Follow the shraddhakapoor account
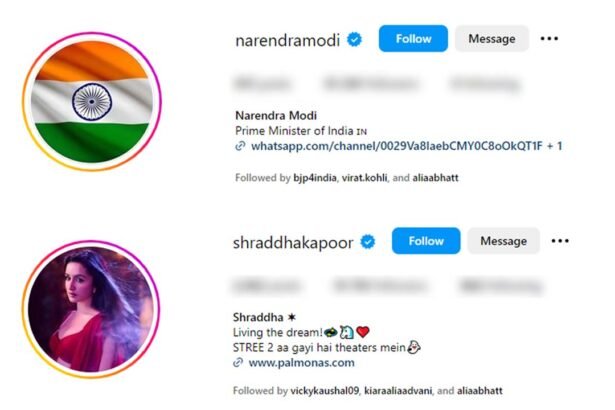 click(426, 241)
